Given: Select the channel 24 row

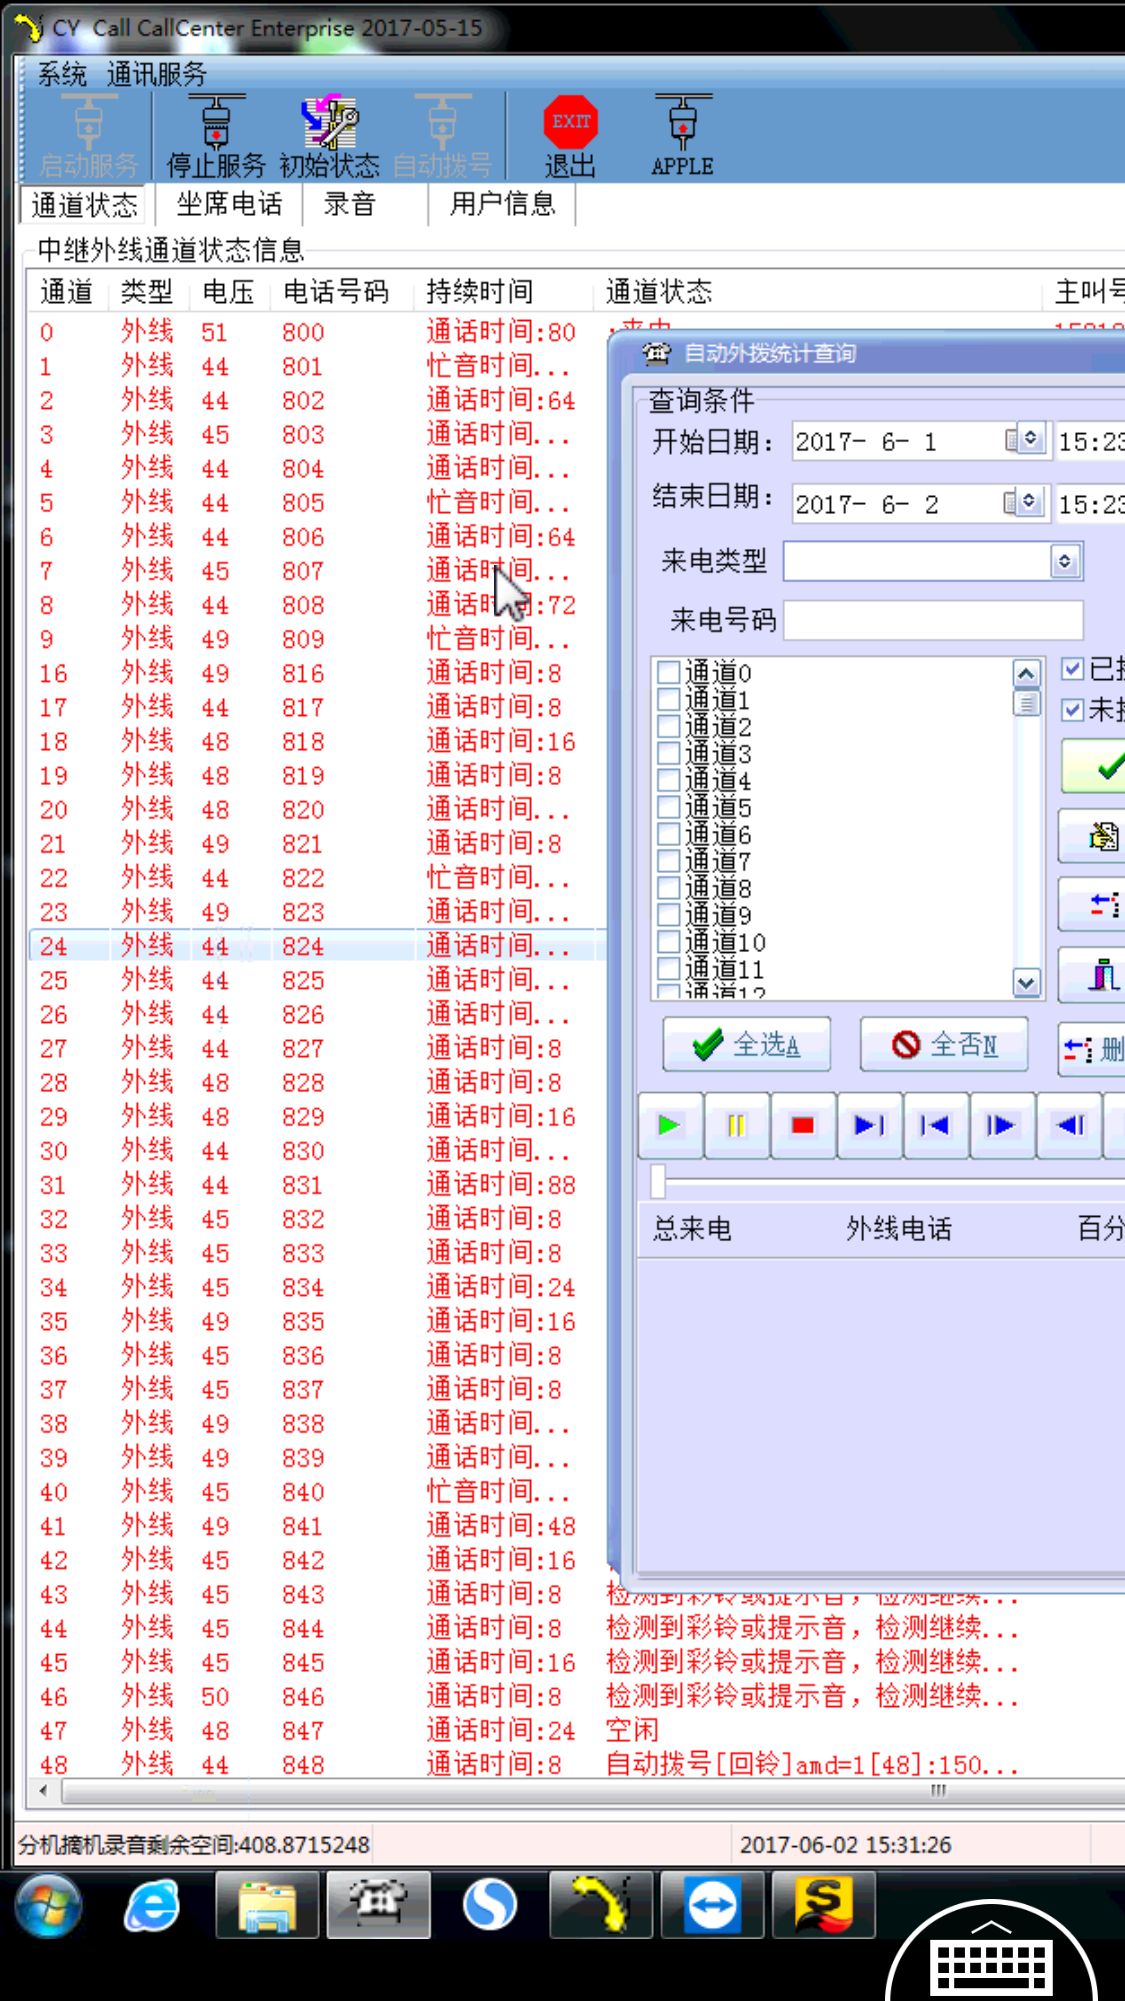Looking at the screenshot, I should tap(317, 946).
